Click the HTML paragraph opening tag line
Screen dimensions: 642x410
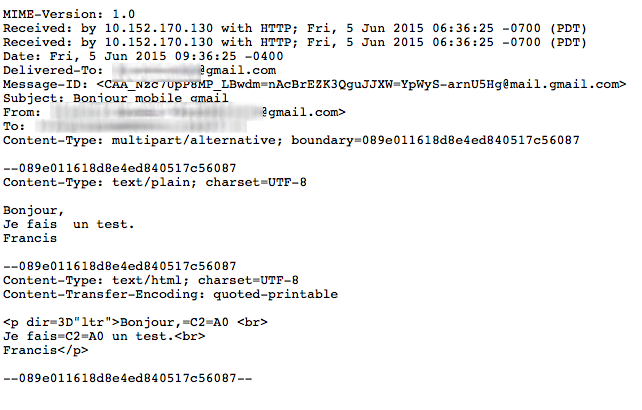click(x=135, y=322)
